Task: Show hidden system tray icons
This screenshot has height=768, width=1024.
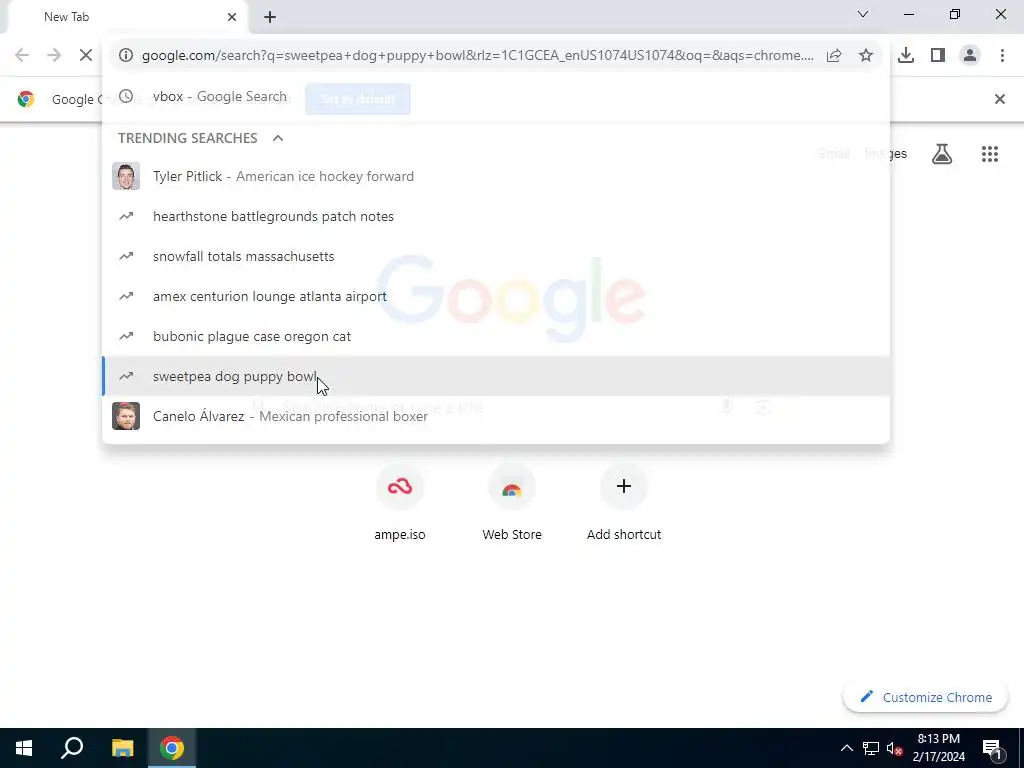Action: click(846, 748)
